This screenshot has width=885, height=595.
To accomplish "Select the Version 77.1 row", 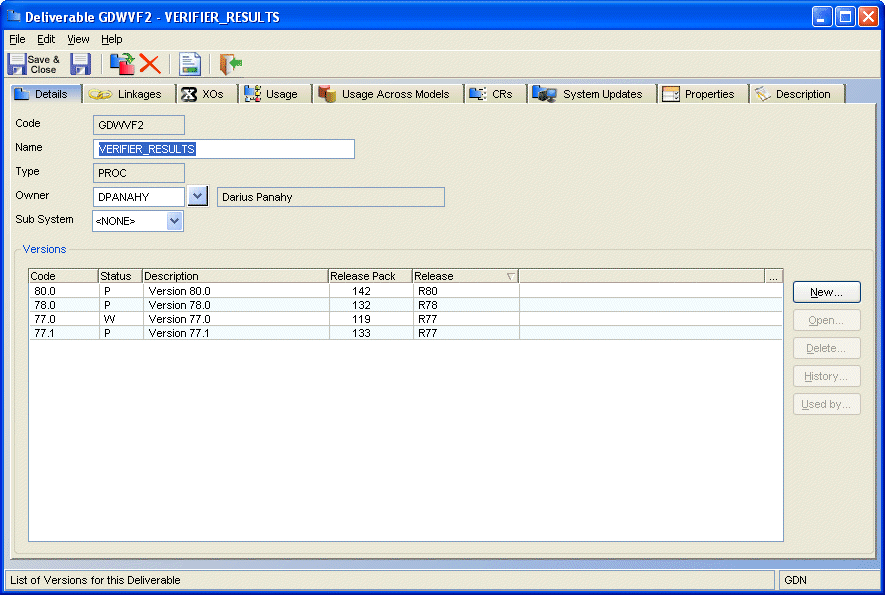I will [180, 333].
